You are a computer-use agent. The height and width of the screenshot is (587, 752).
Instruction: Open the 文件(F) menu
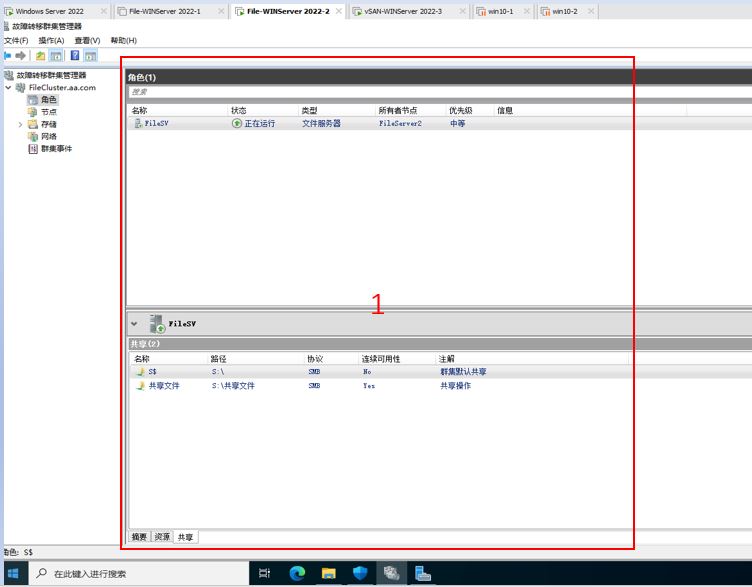pos(16,40)
